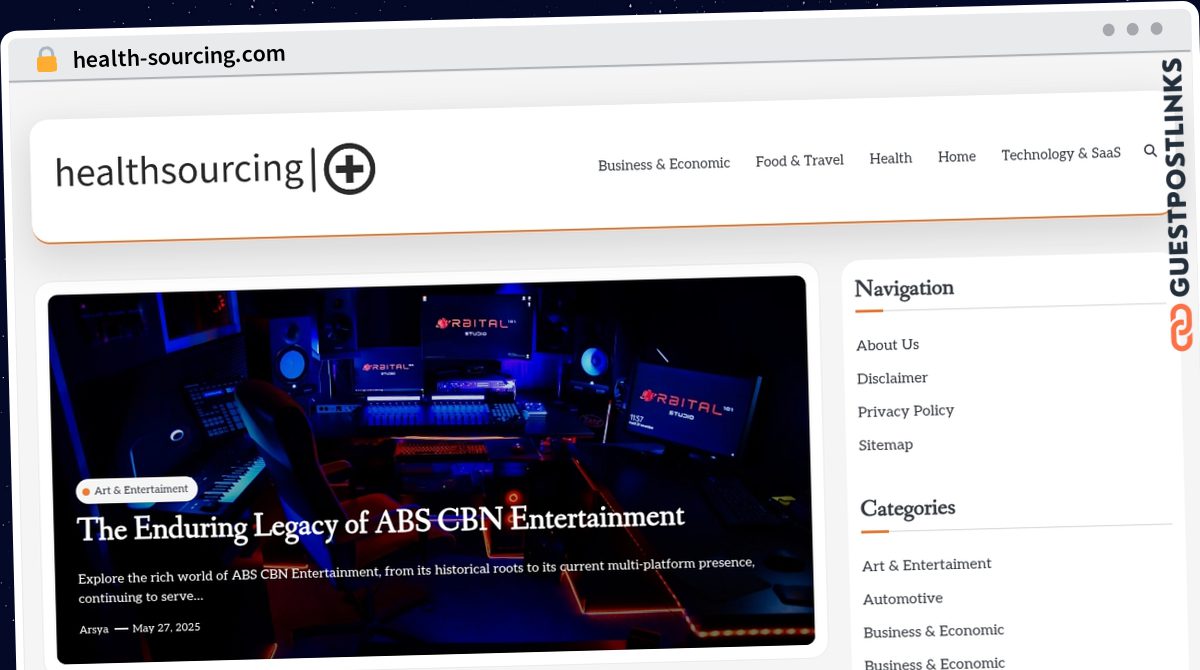Click the author name Arsya
The image size is (1200, 670).
pyautogui.click(x=94, y=629)
